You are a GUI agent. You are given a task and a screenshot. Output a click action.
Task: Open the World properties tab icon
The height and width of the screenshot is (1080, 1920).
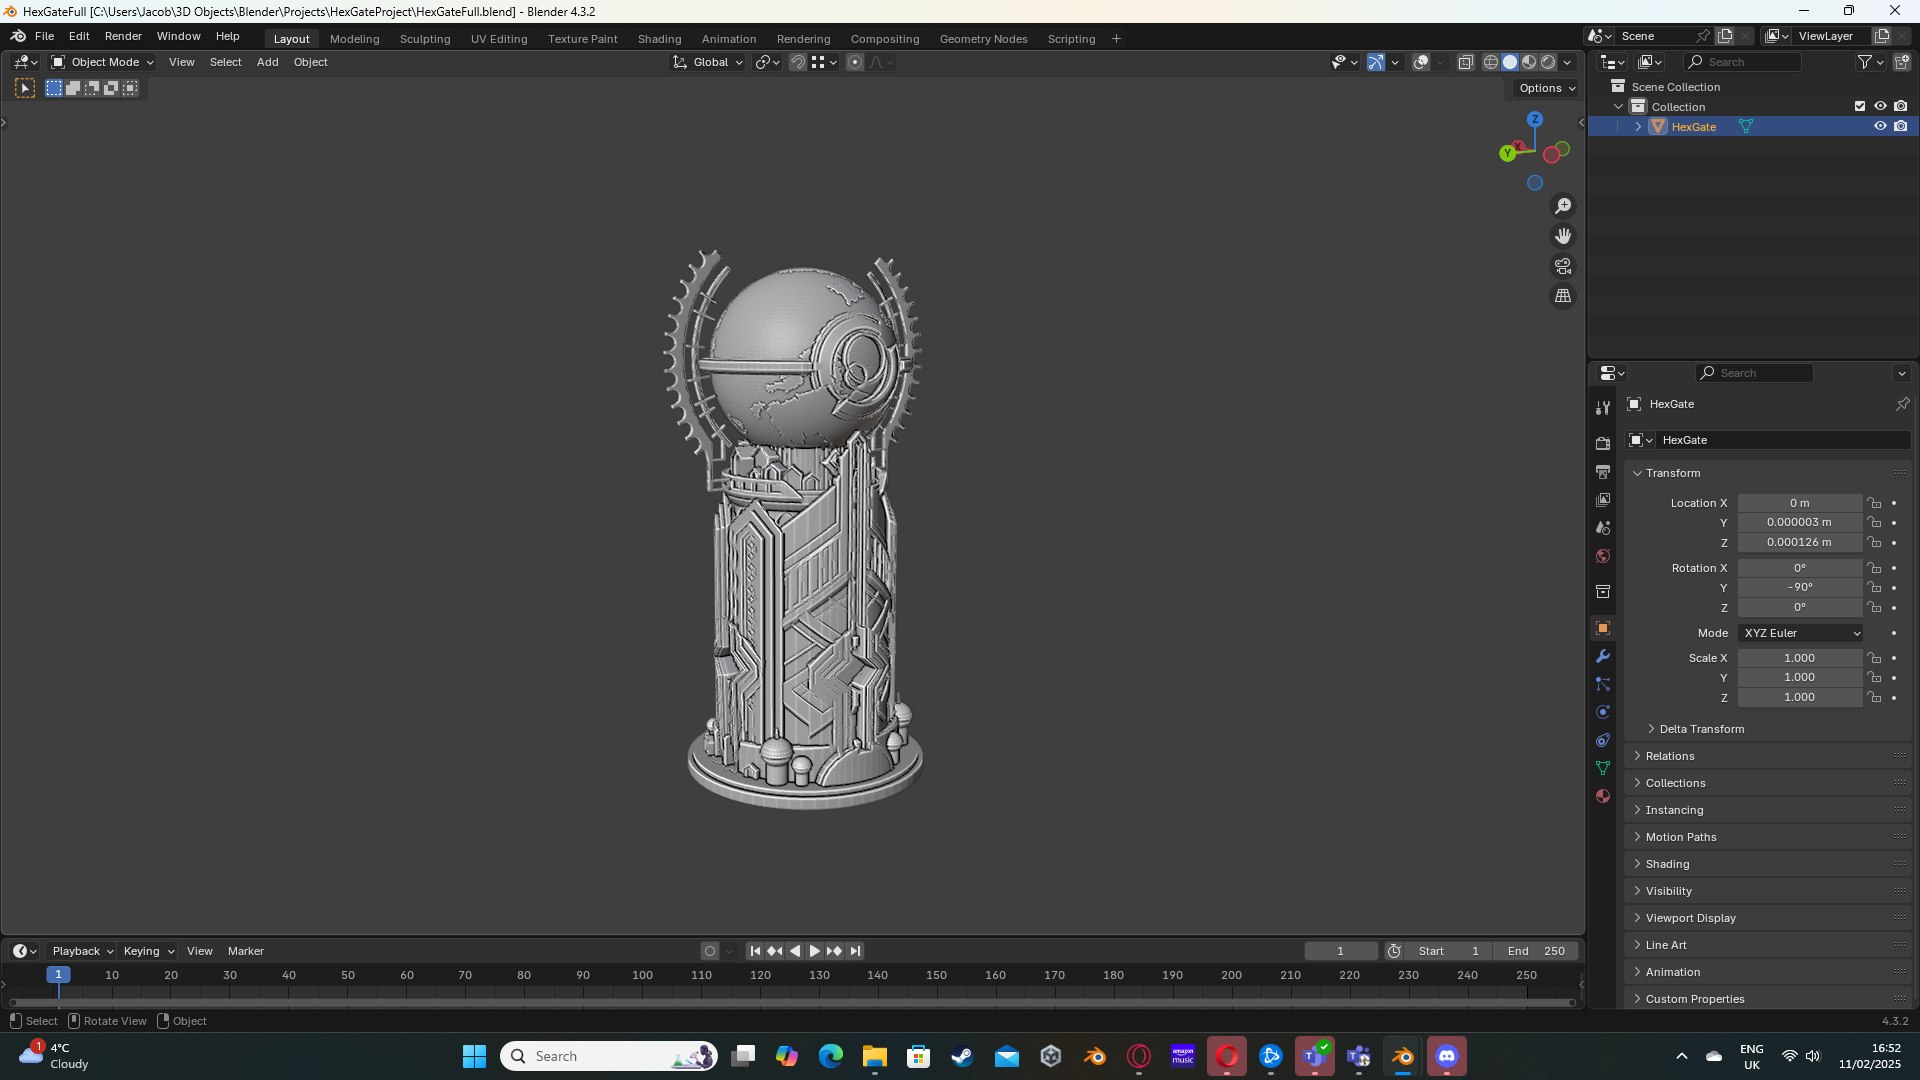click(1603, 556)
